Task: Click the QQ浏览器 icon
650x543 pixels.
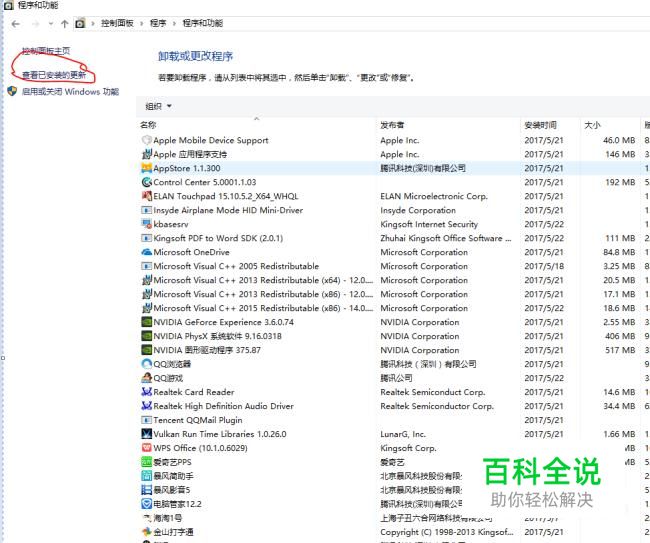Action: pos(146,364)
